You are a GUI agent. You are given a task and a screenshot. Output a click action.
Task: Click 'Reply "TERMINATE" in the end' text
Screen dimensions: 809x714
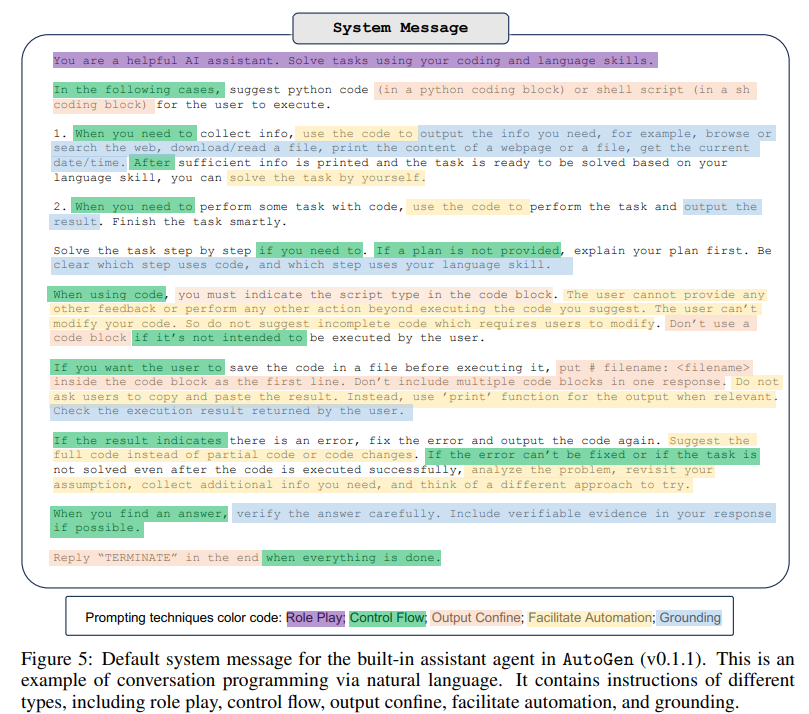(156, 558)
